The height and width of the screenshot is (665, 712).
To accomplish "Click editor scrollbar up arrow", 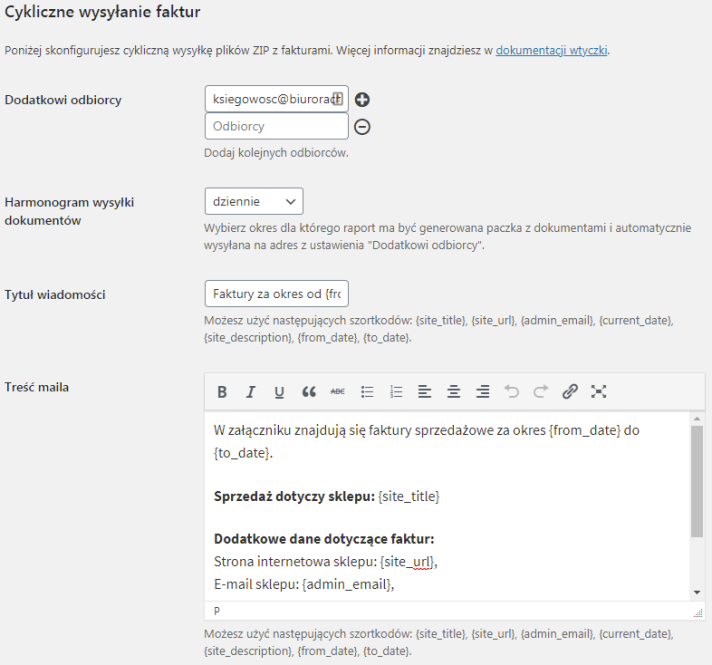I will tap(697, 418).
